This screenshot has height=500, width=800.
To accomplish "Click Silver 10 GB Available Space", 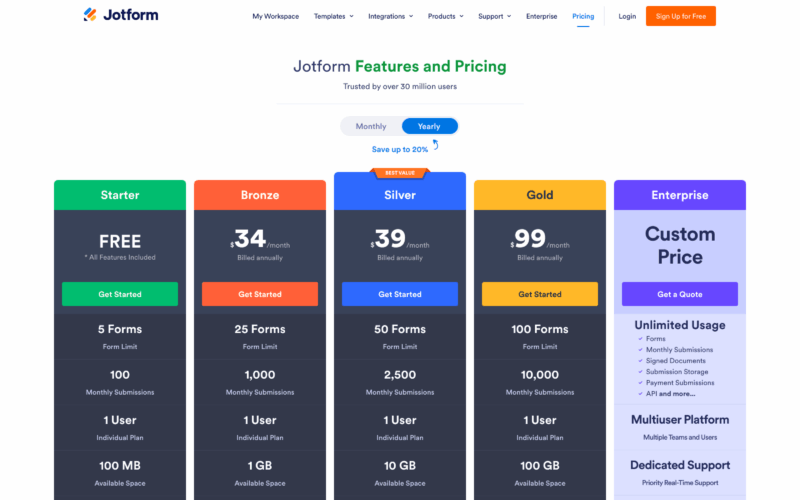I will coord(399,473).
